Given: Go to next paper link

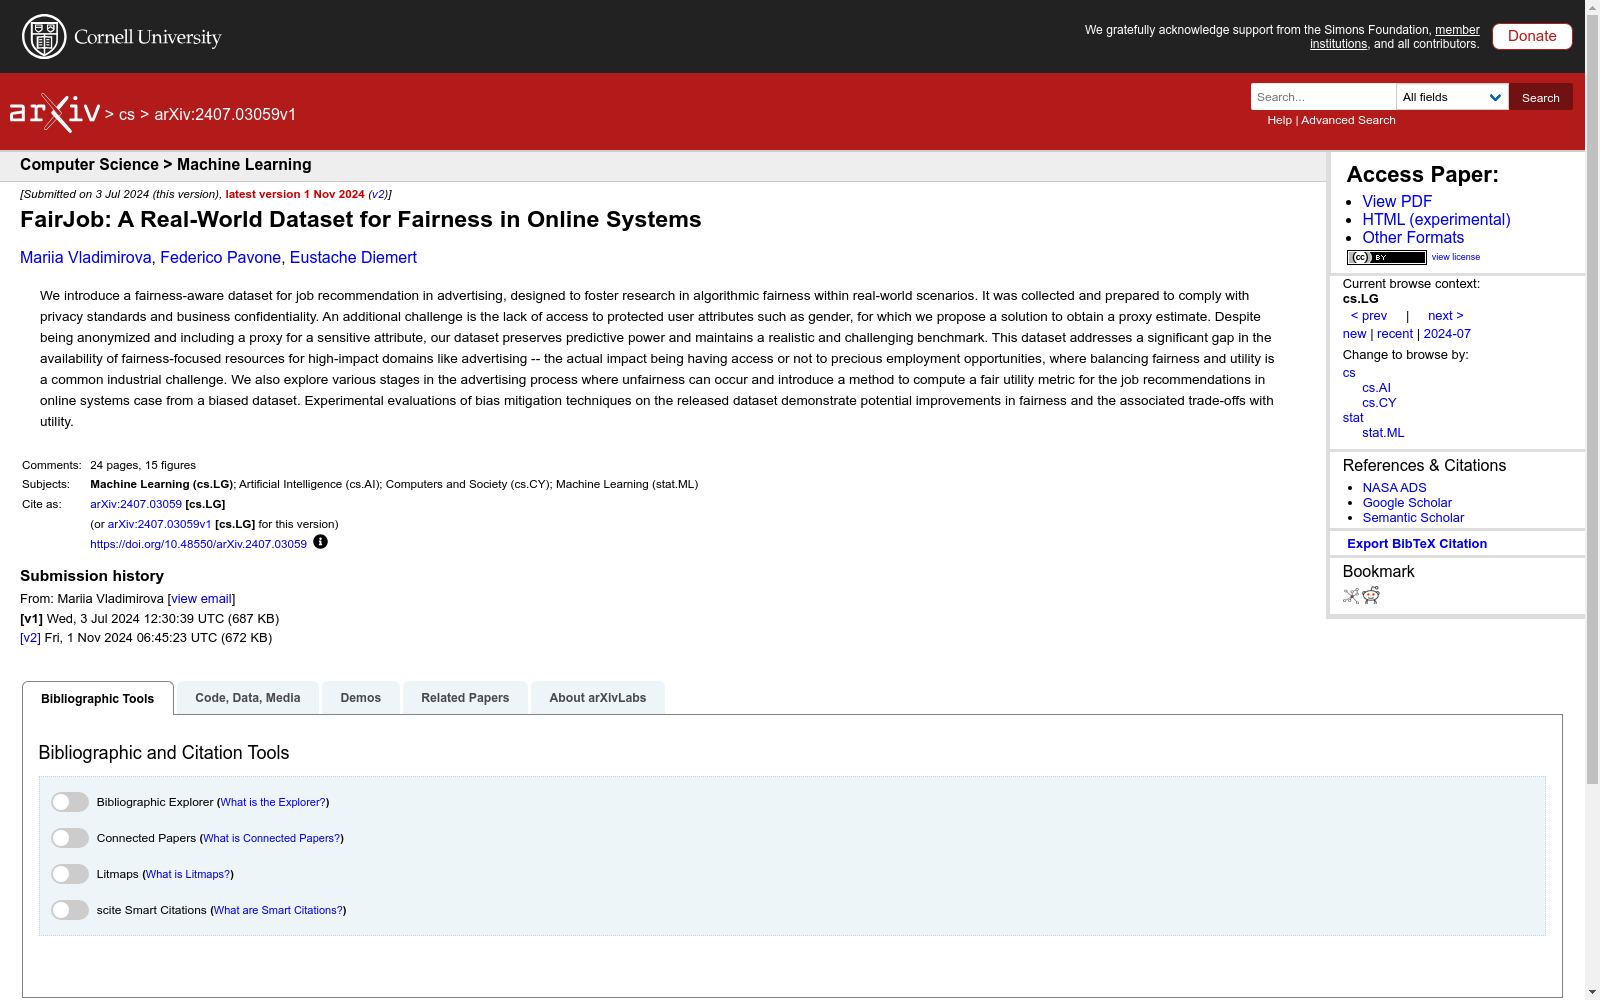Looking at the screenshot, I should tap(1445, 316).
